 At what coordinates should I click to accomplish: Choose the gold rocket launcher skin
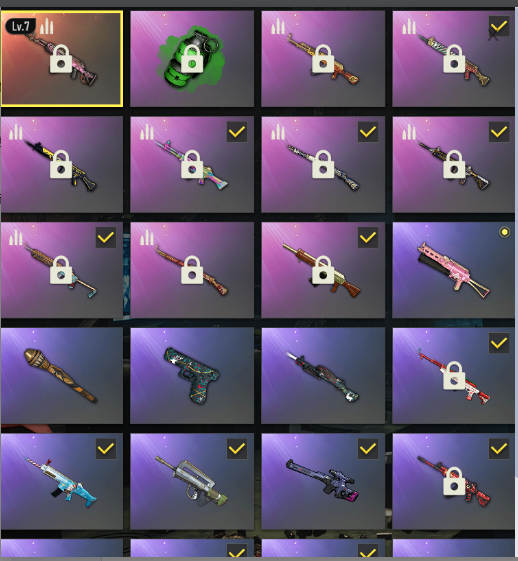[62, 376]
